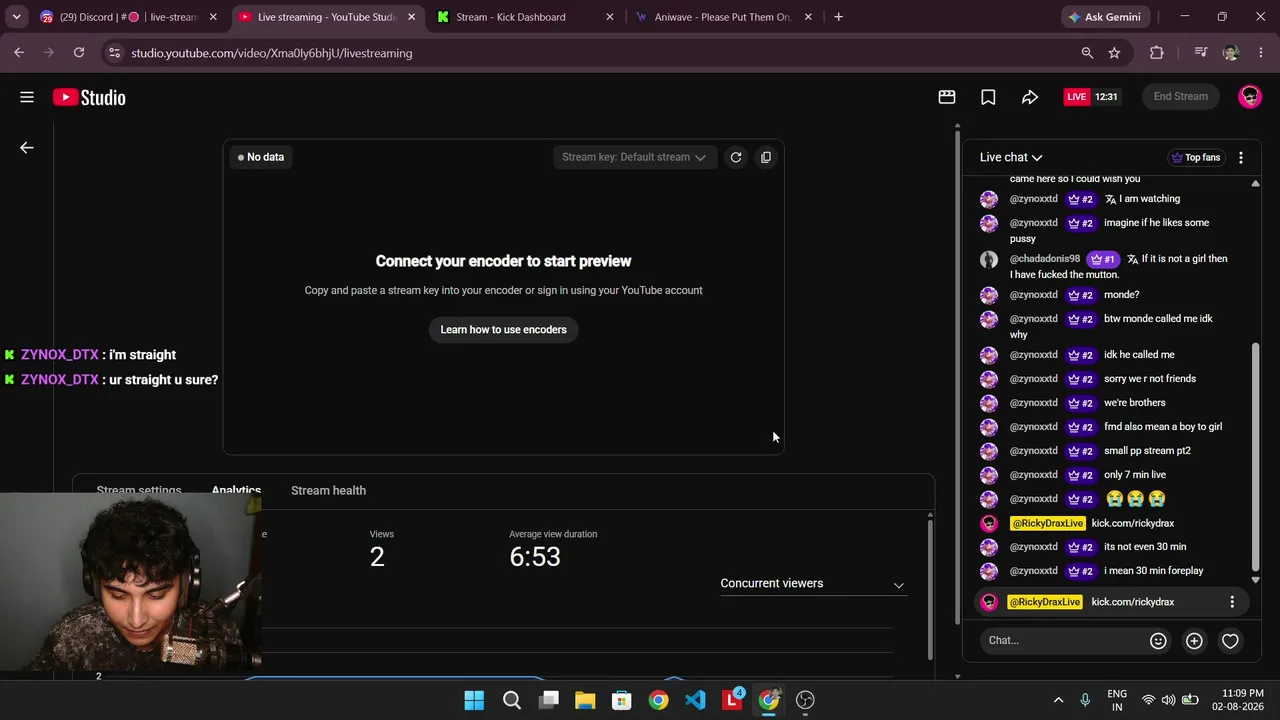This screenshot has width=1280, height=720.
Task: Click the Chat message input field
Action: coord(1065,641)
